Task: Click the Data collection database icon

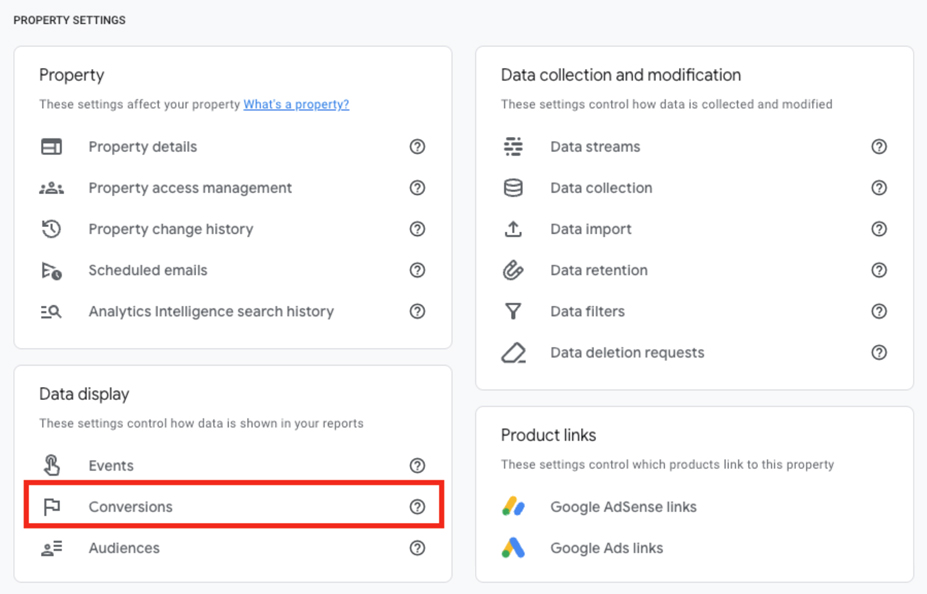Action: (513, 188)
